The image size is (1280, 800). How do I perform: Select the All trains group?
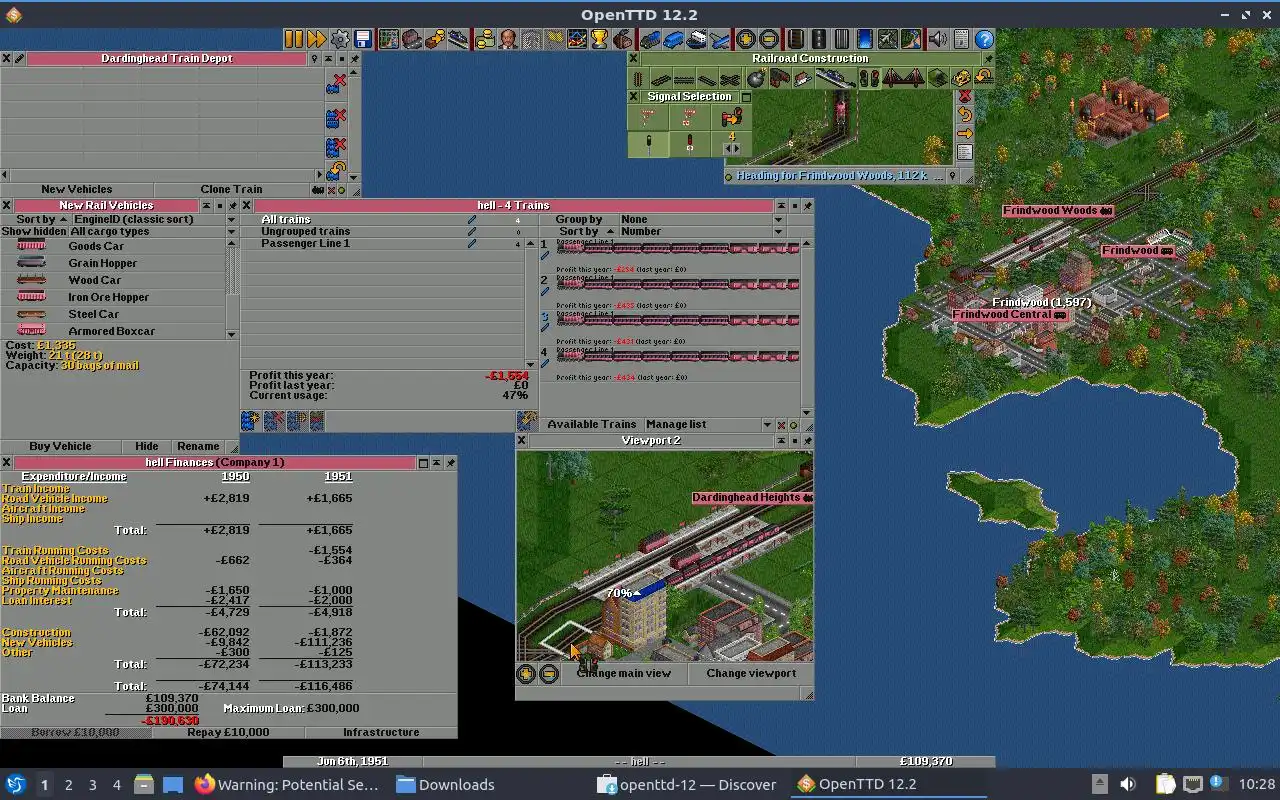388,219
